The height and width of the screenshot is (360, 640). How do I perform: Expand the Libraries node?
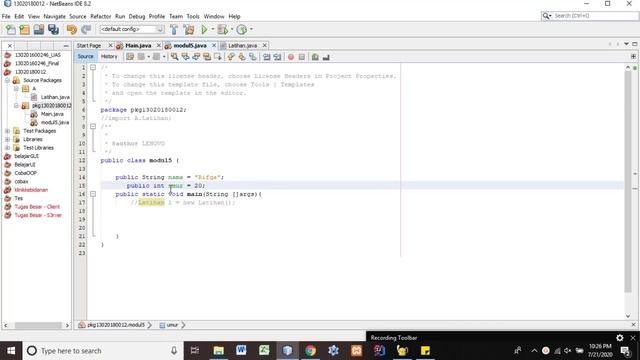click(x=8, y=140)
